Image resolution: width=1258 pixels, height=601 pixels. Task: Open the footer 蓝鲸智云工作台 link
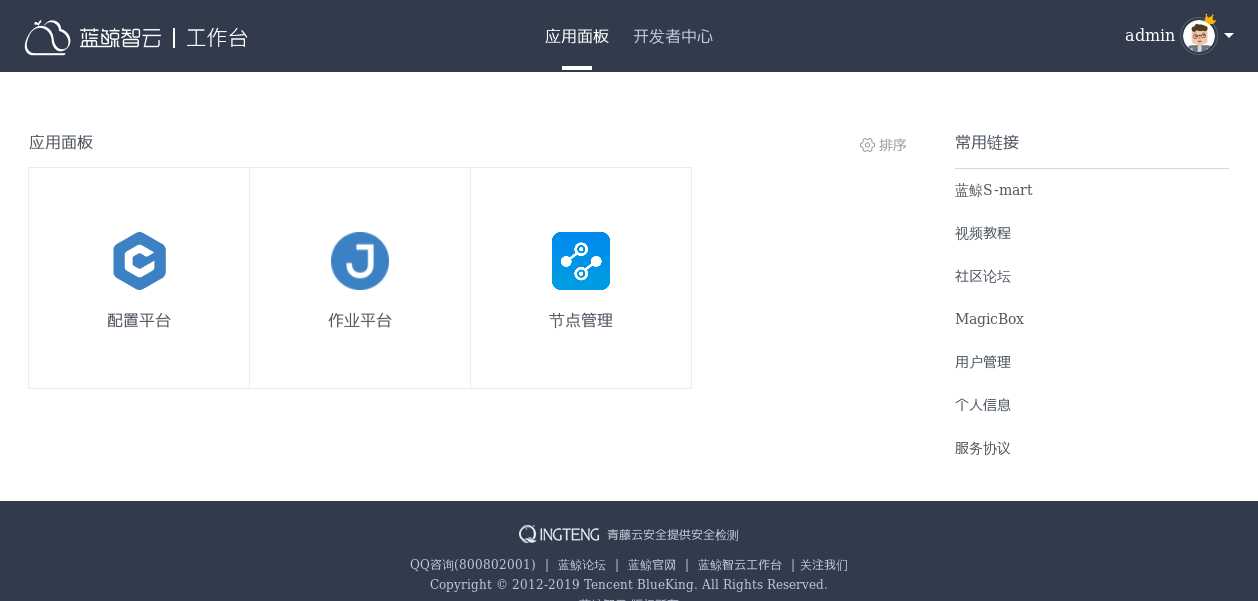[x=740, y=565]
